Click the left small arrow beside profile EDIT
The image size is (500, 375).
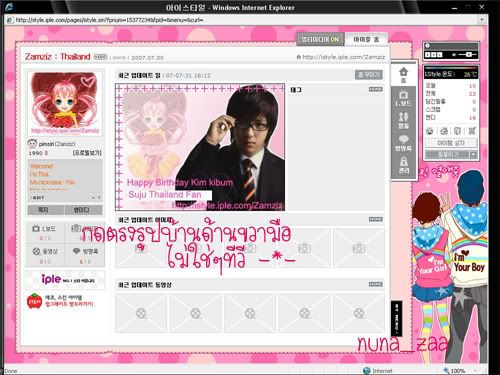point(93,198)
